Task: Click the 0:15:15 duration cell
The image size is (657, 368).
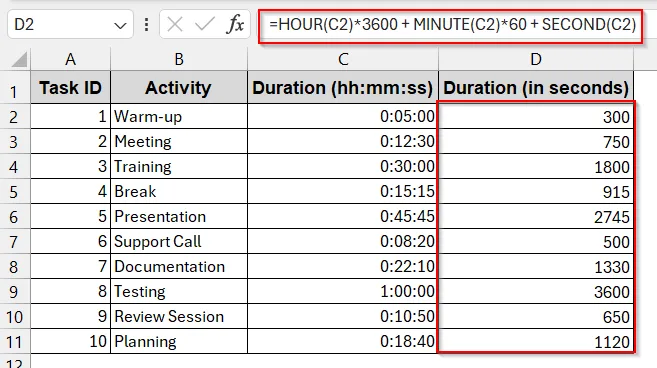Action: click(343, 192)
